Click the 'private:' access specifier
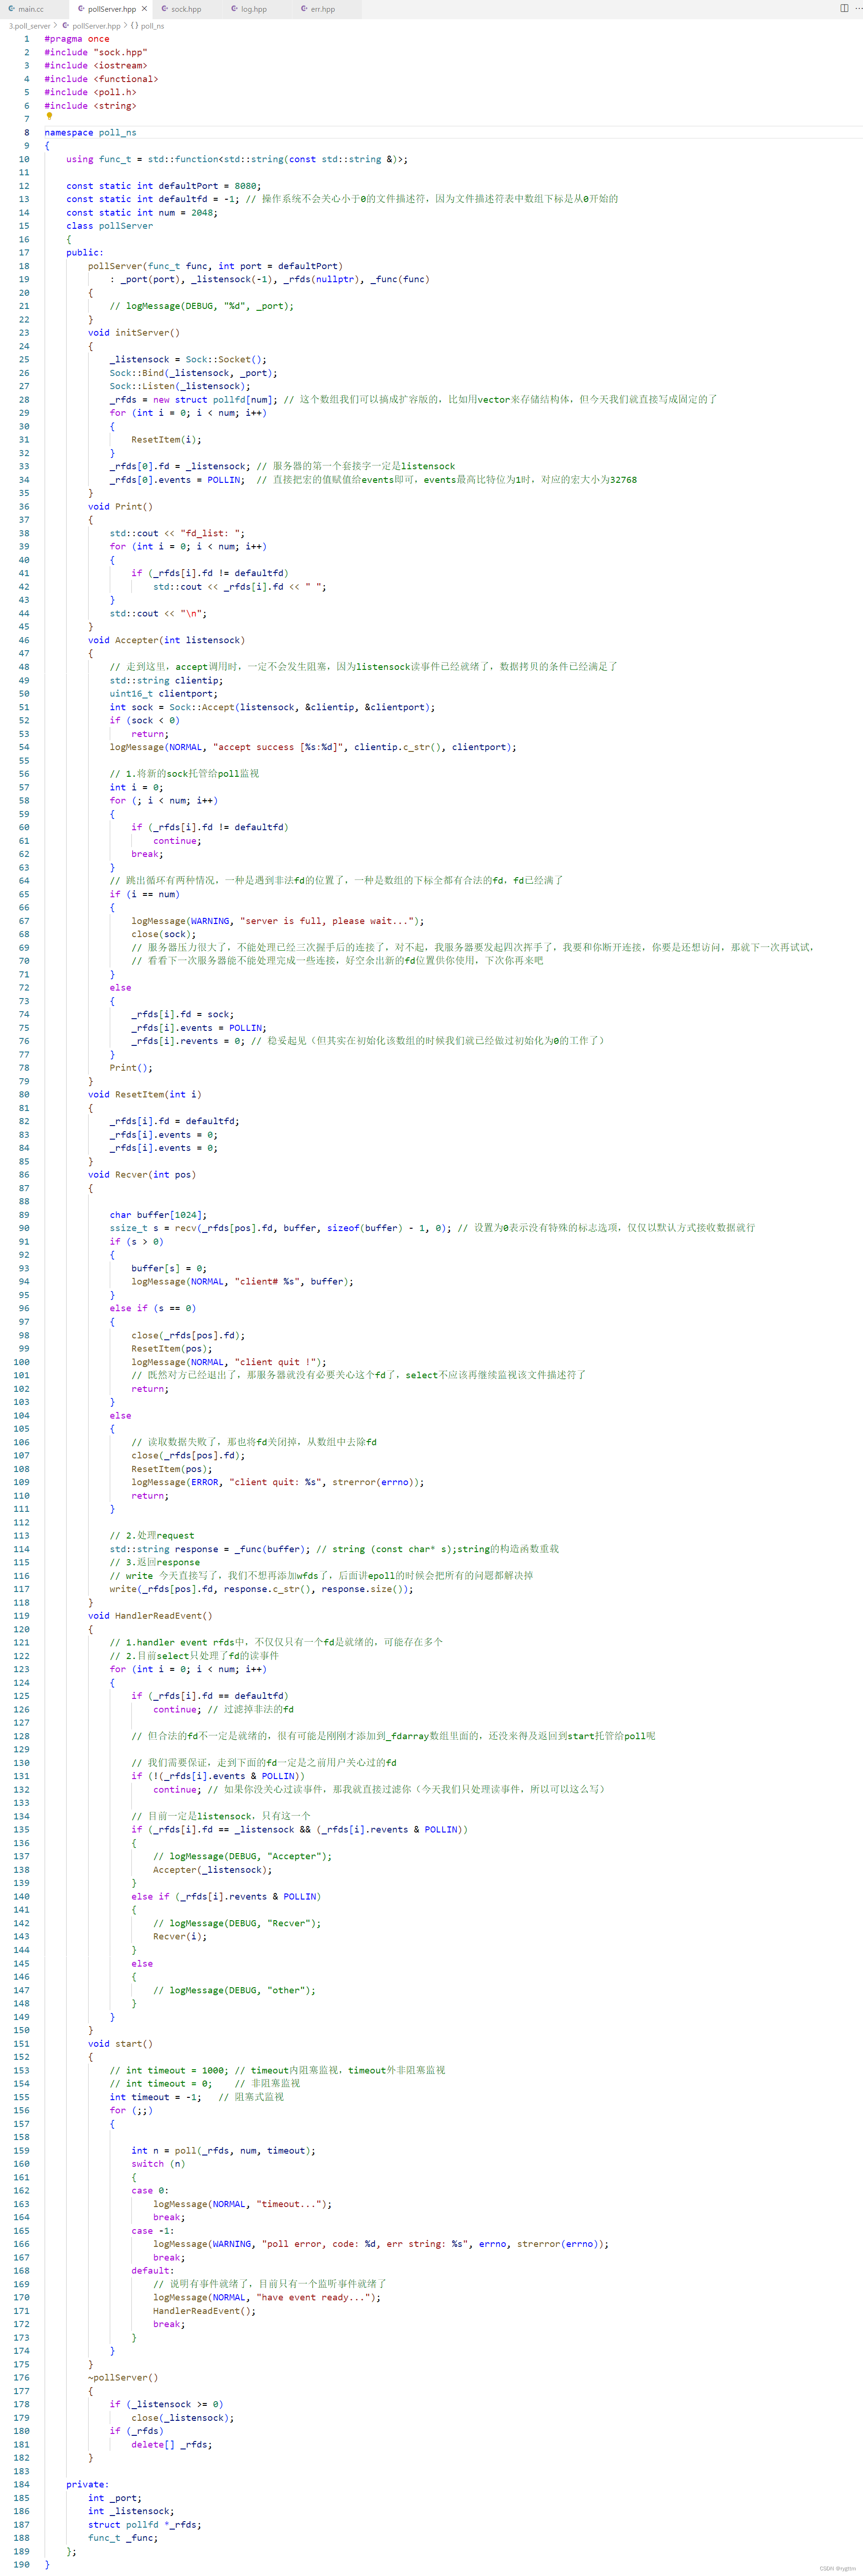Image resolution: width=863 pixels, height=2576 pixels. click(x=88, y=2485)
